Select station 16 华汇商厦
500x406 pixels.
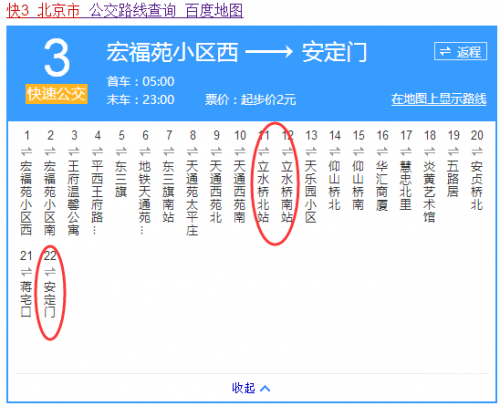coord(382,185)
